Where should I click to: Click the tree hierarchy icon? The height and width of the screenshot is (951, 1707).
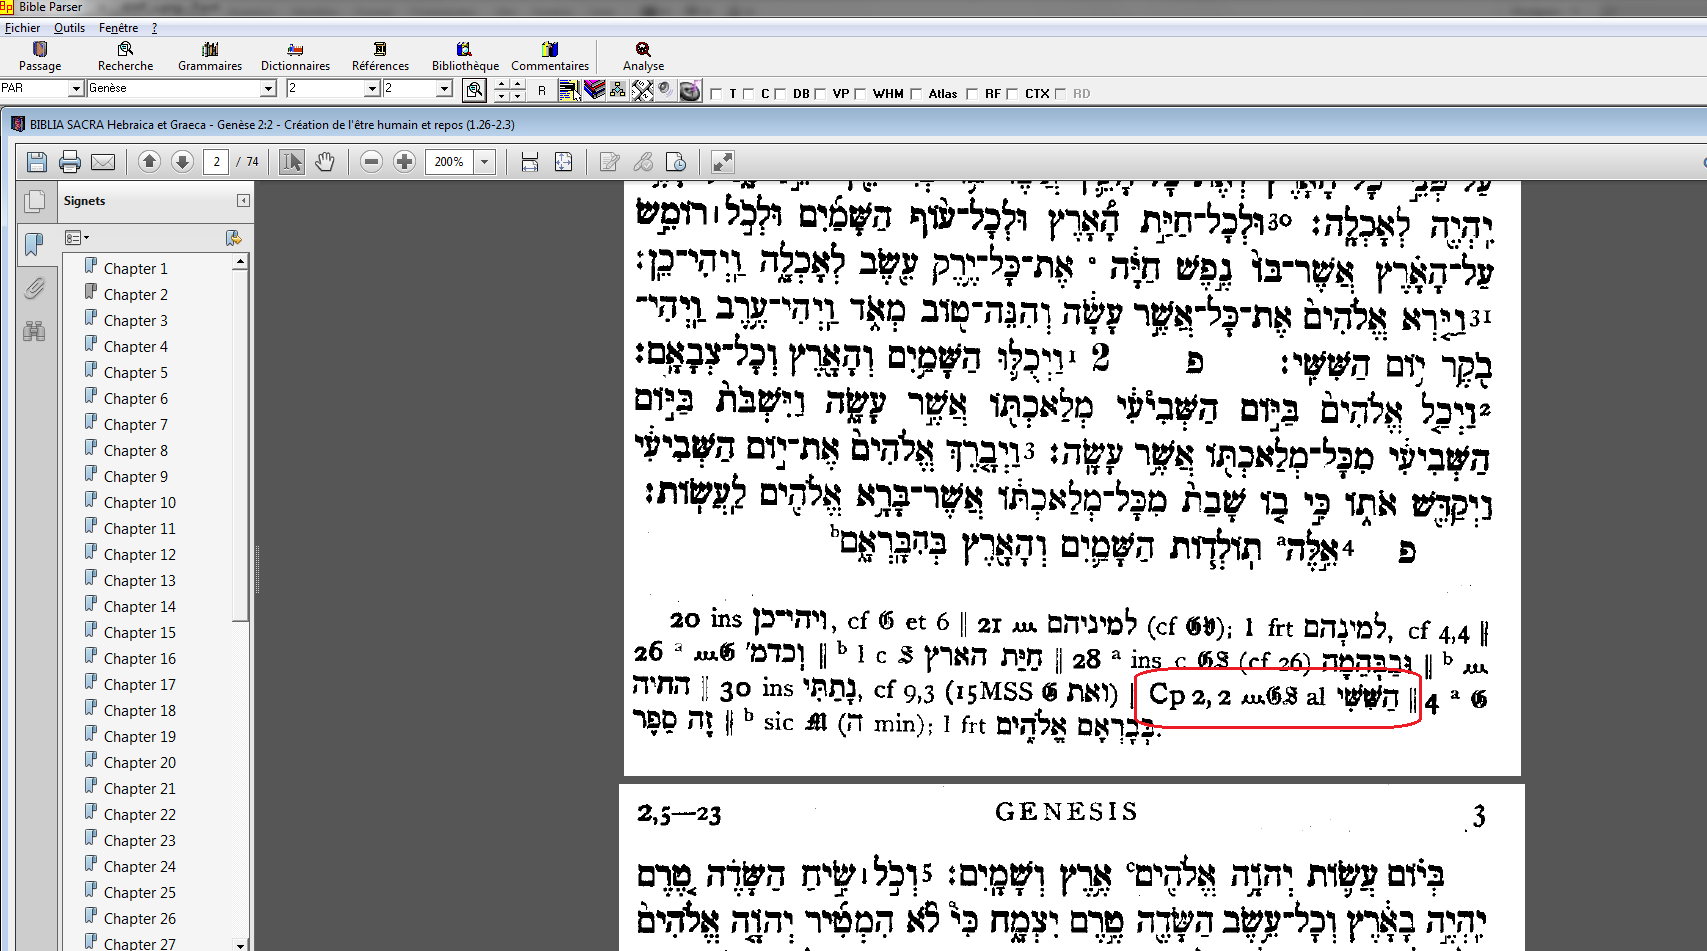click(618, 90)
